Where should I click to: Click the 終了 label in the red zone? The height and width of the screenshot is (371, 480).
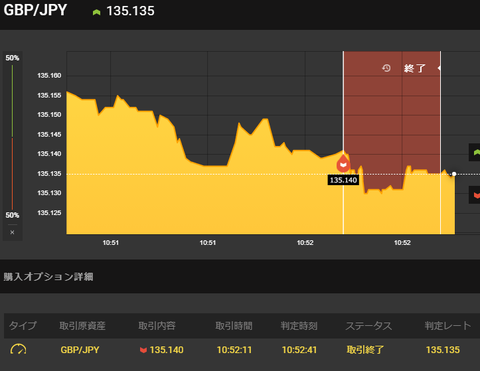pyautogui.click(x=415, y=68)
